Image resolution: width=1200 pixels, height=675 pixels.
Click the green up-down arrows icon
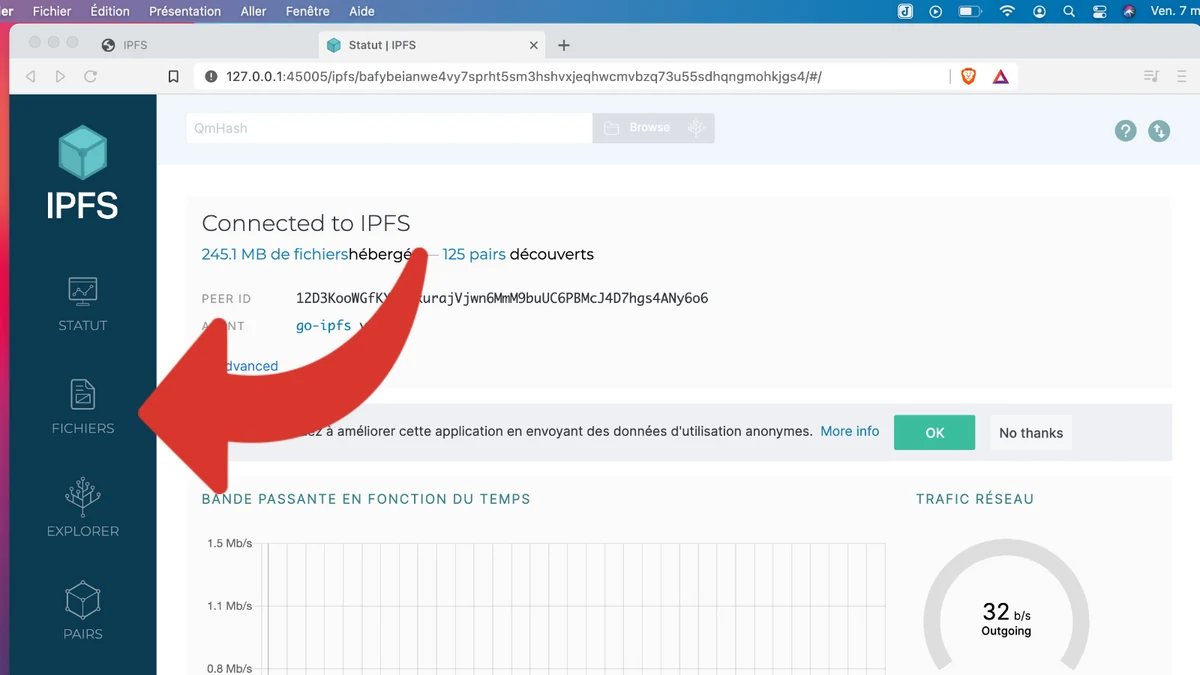point(1159,130)
